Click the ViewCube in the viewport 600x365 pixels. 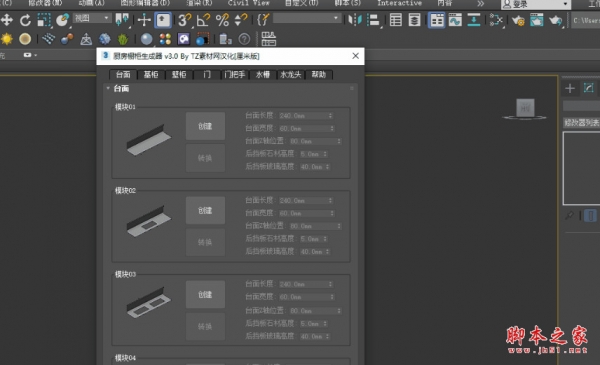point(525,109)
